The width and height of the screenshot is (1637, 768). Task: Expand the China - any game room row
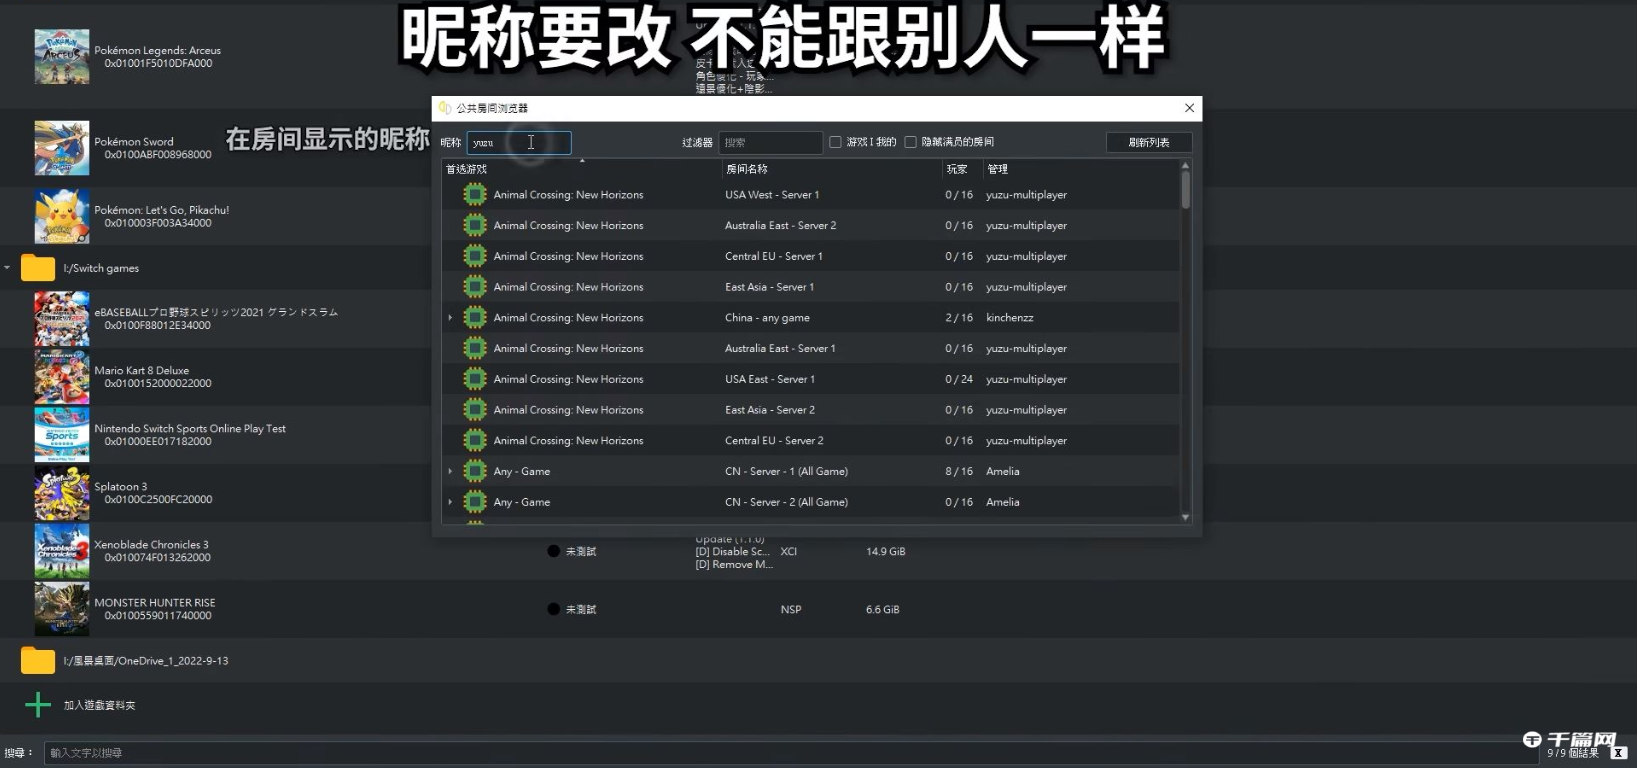click(450, 318)
